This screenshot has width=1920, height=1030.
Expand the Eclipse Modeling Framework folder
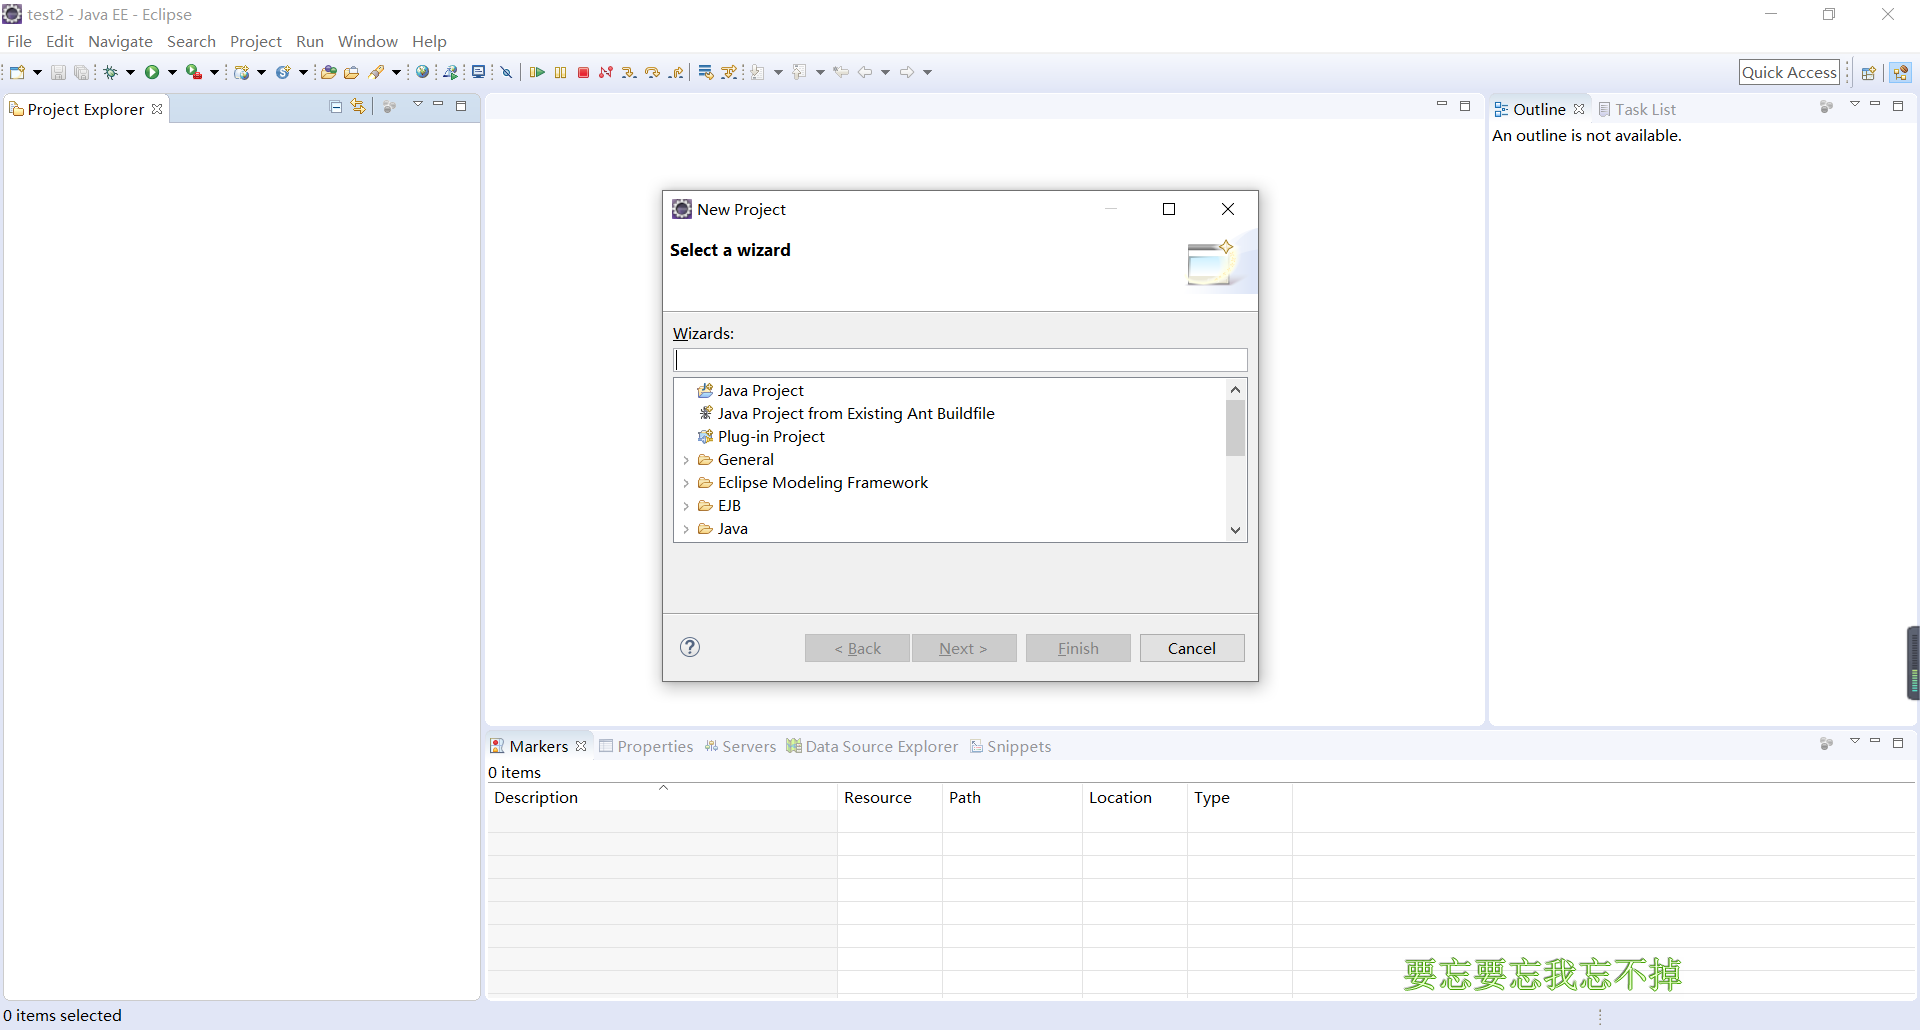tap(686, 483)
